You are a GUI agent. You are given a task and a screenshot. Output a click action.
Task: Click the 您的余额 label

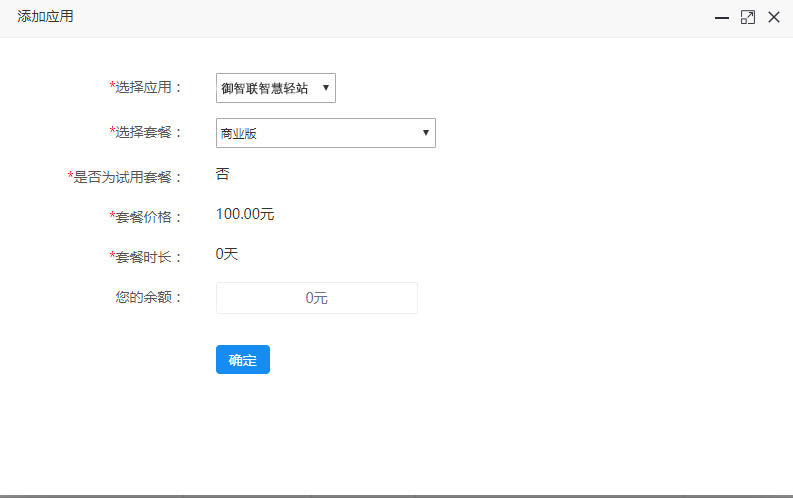point(150,297)
